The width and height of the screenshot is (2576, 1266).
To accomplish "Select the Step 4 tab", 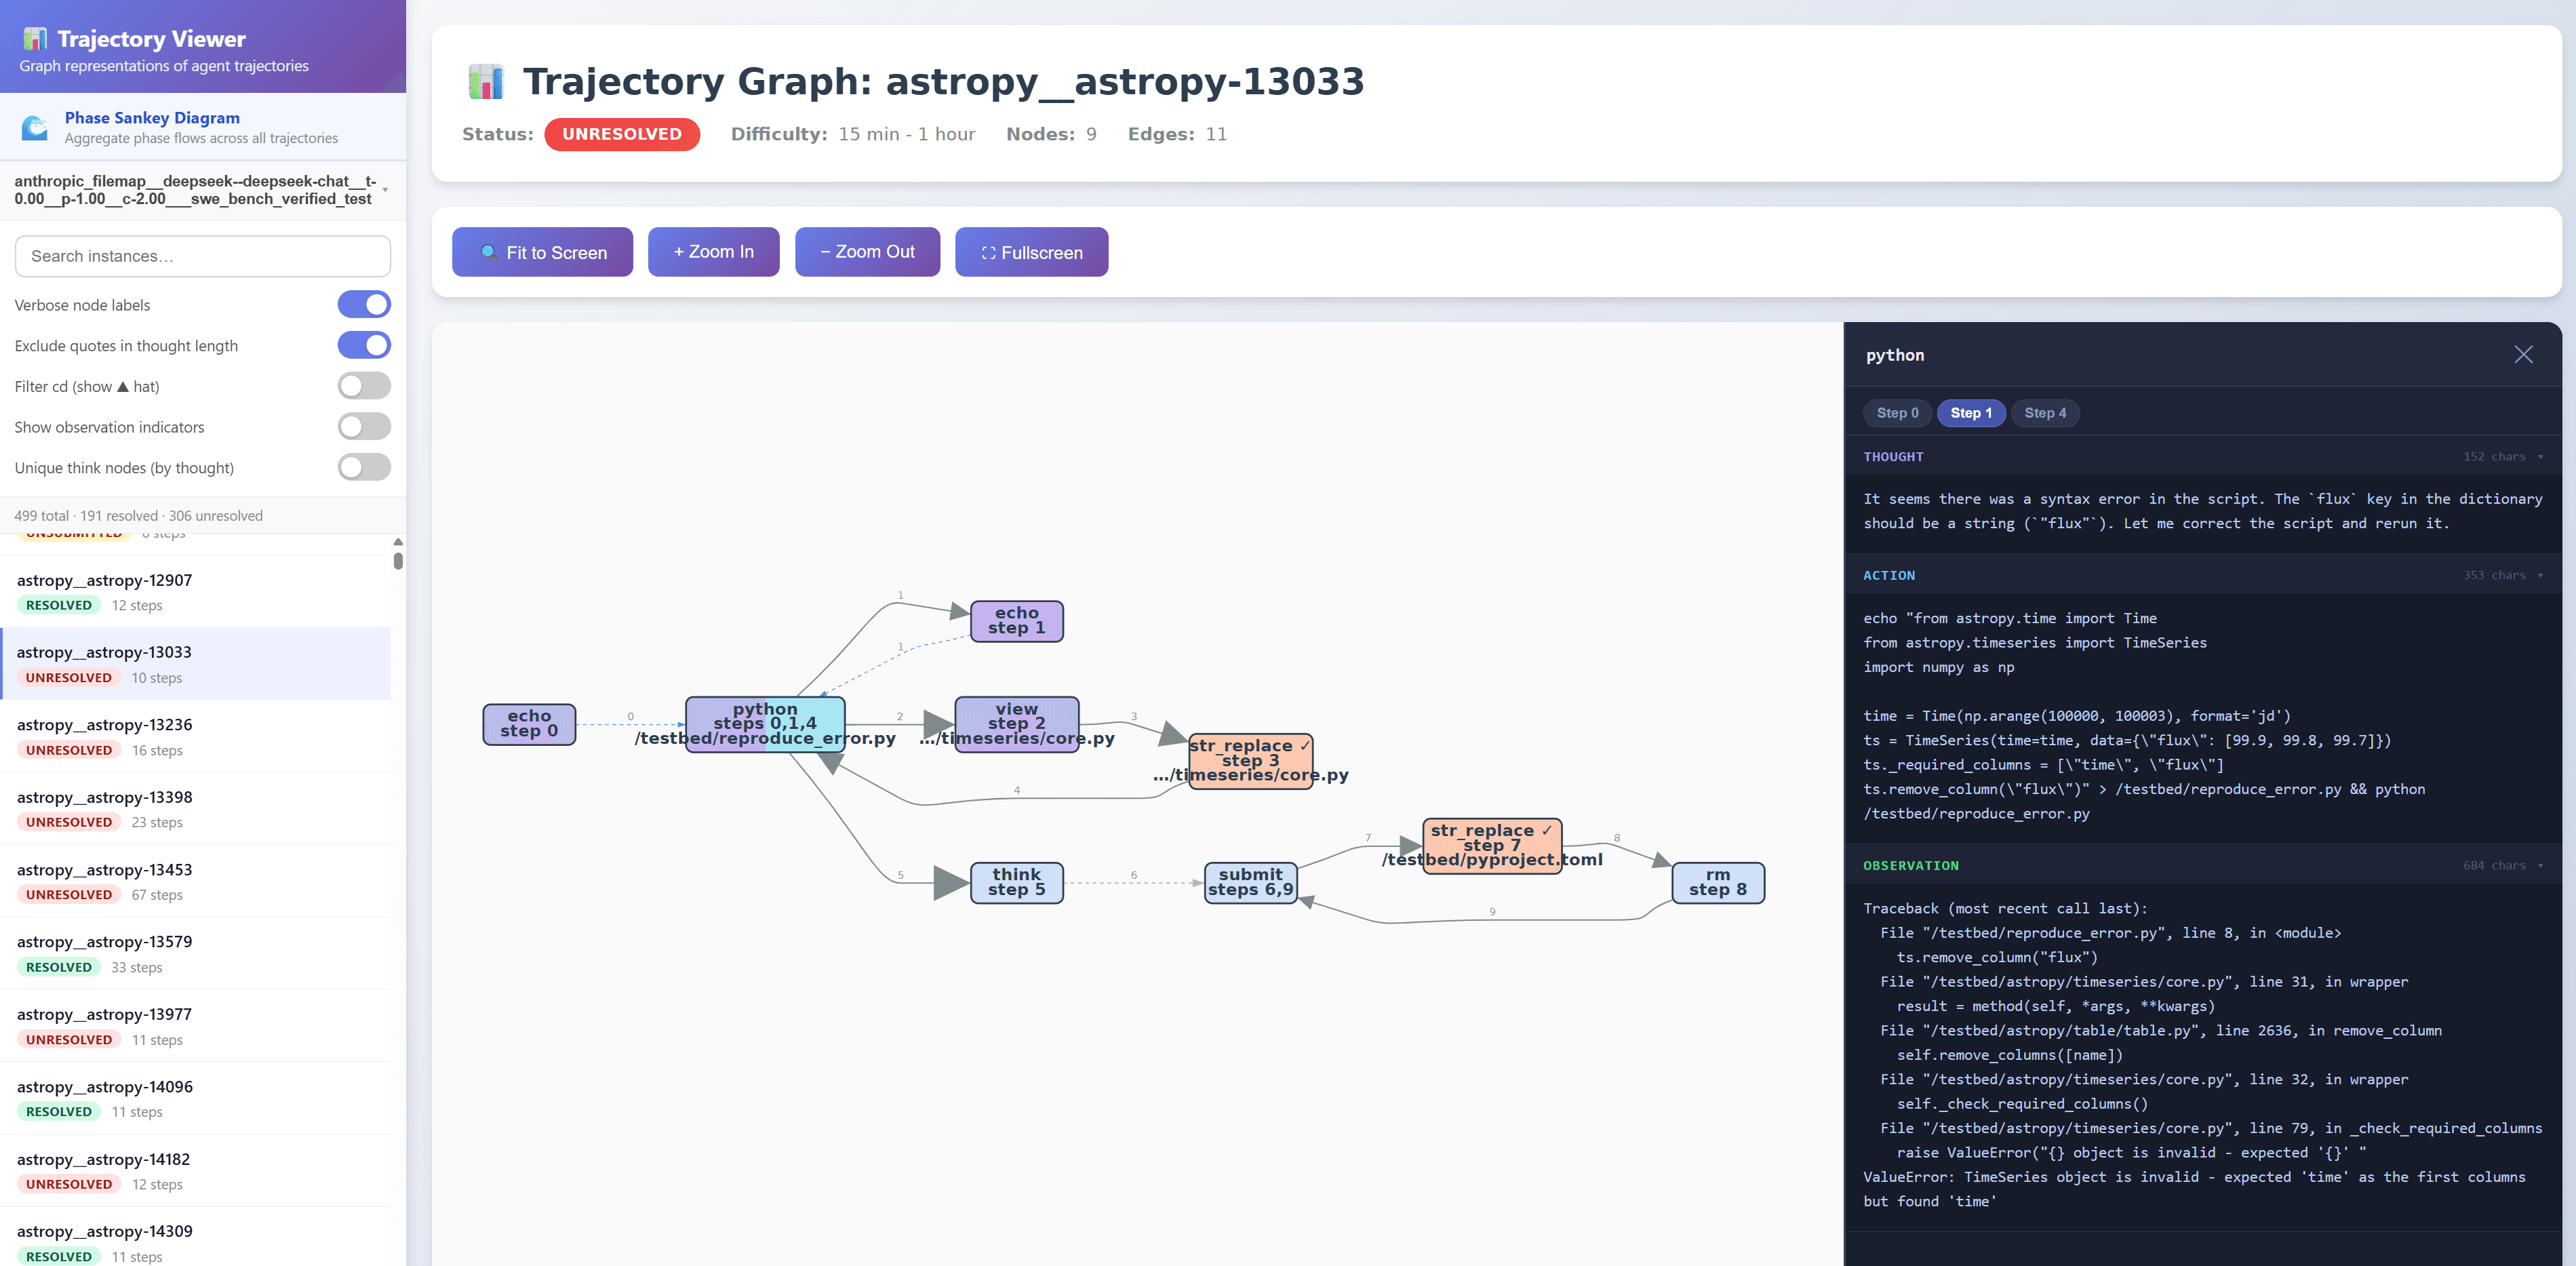I will pos(2044,413).
